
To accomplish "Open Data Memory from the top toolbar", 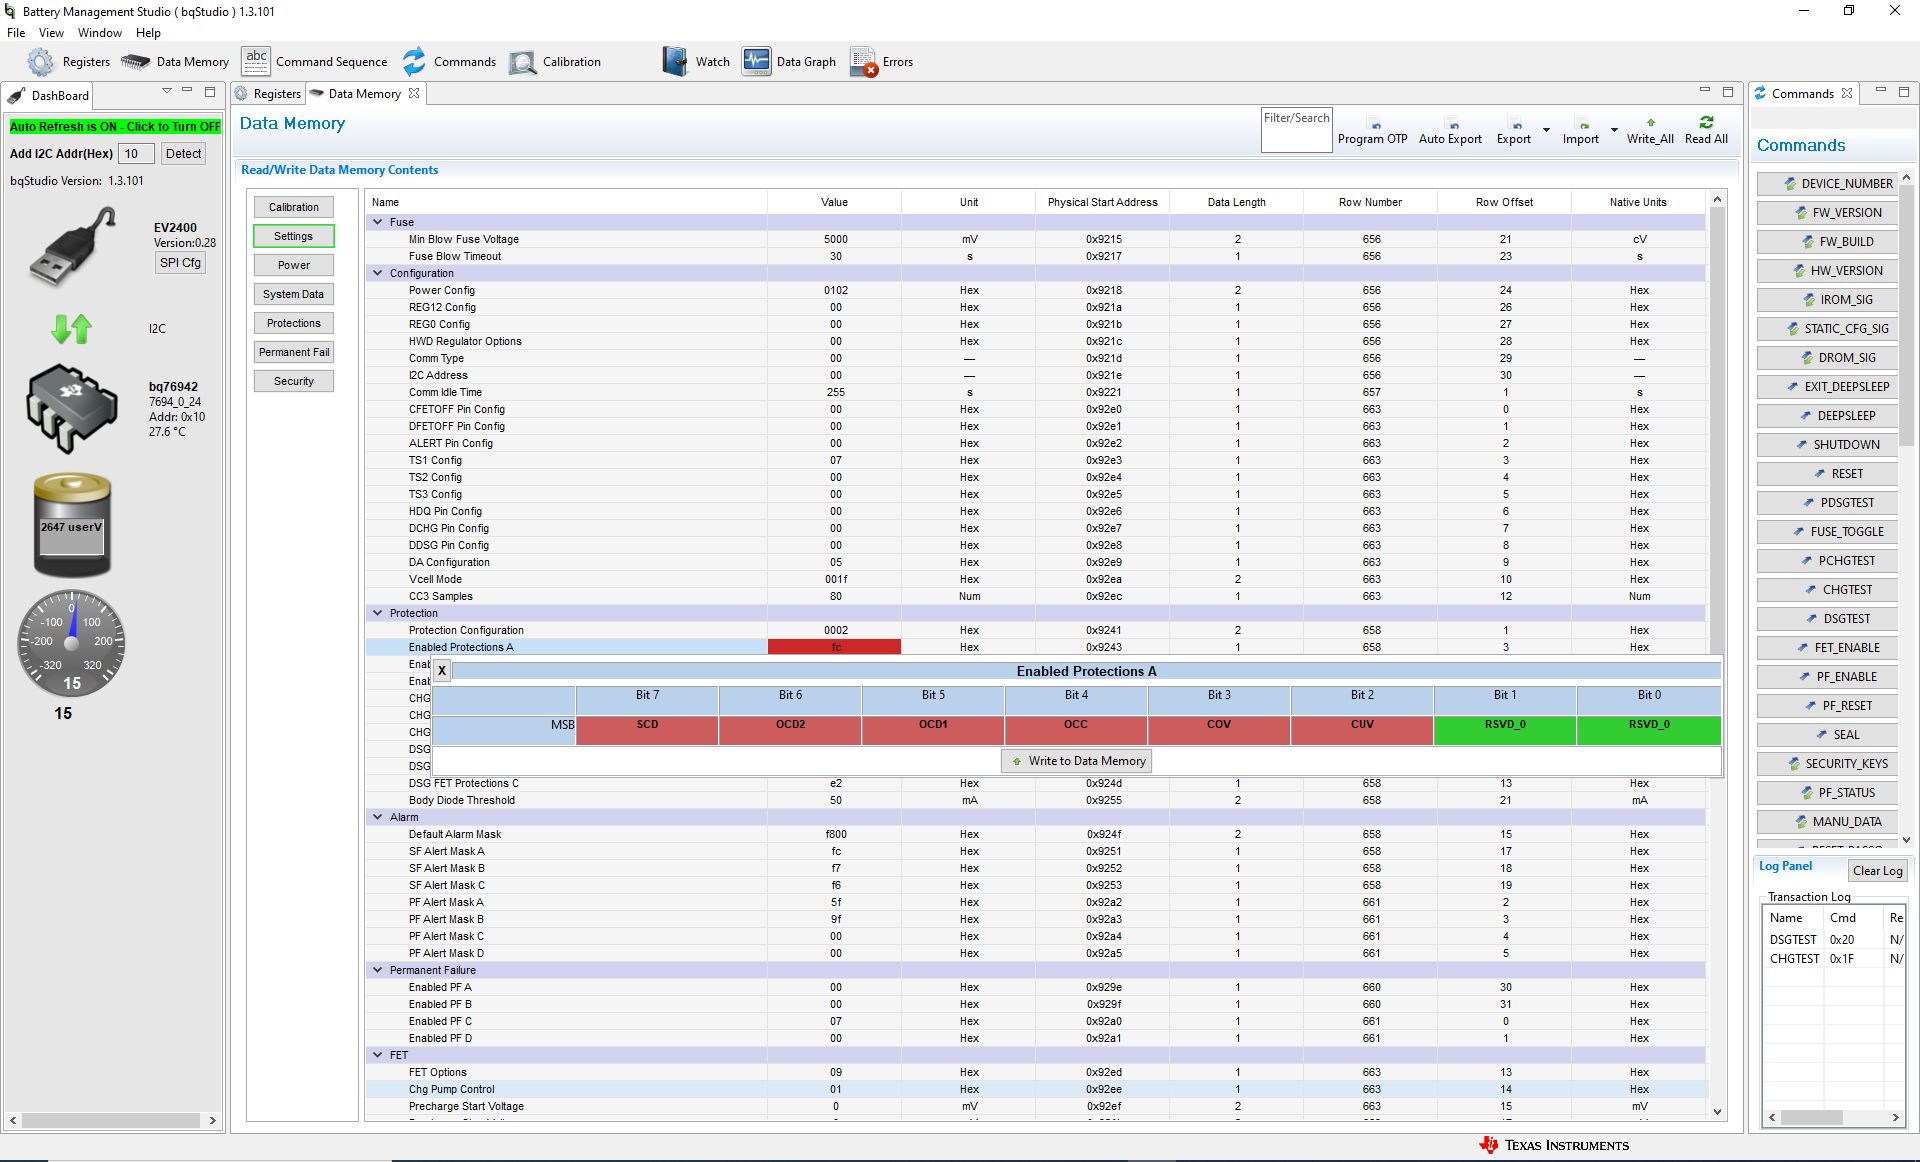I will pyautogui.click(x=175, y=62).
